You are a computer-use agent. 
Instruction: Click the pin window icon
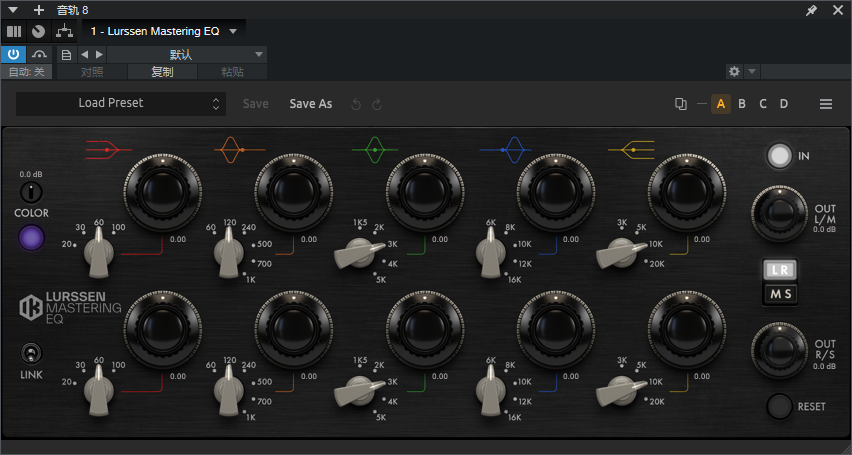tap(811, 10)
